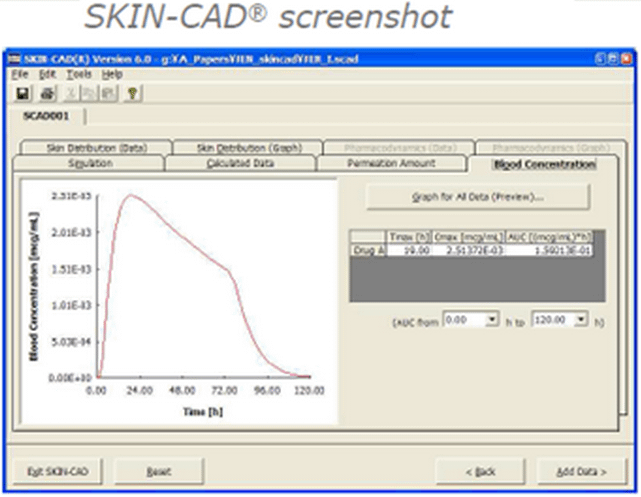
Task: Click the Add Data > button
Action: point(581,472)
